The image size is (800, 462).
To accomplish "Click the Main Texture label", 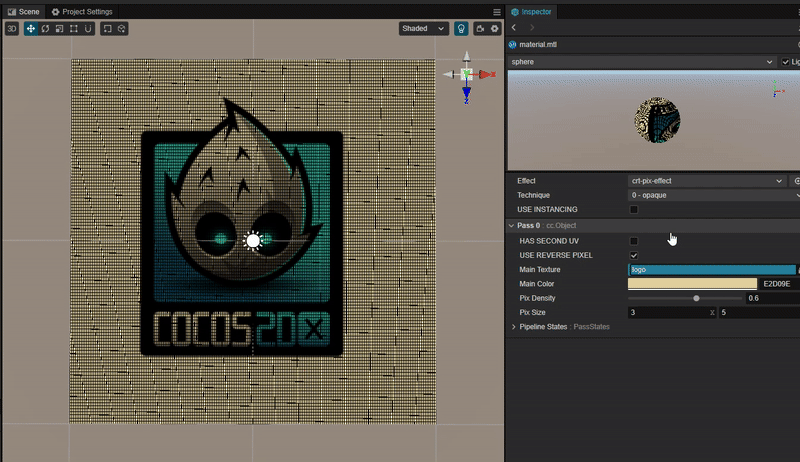I will coord(539,270).
